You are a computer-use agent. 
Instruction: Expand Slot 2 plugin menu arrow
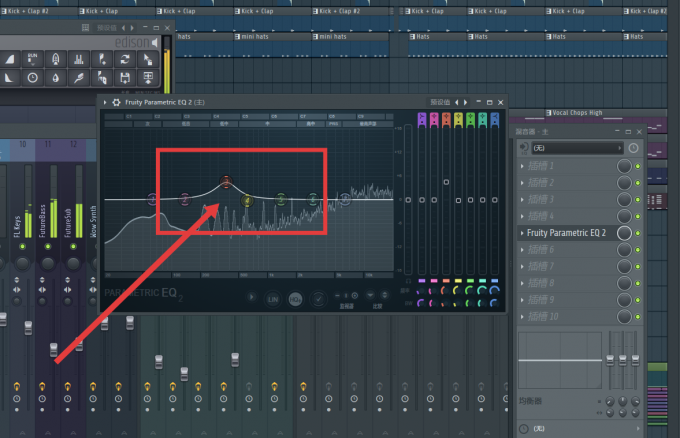click(522, 183)
